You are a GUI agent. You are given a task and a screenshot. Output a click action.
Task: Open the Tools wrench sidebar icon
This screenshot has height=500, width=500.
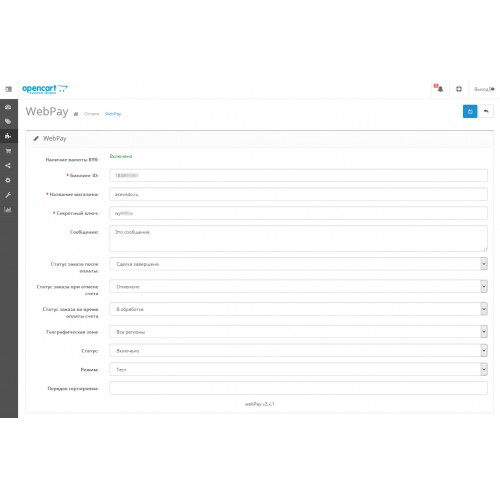click(x=8, y=195)
